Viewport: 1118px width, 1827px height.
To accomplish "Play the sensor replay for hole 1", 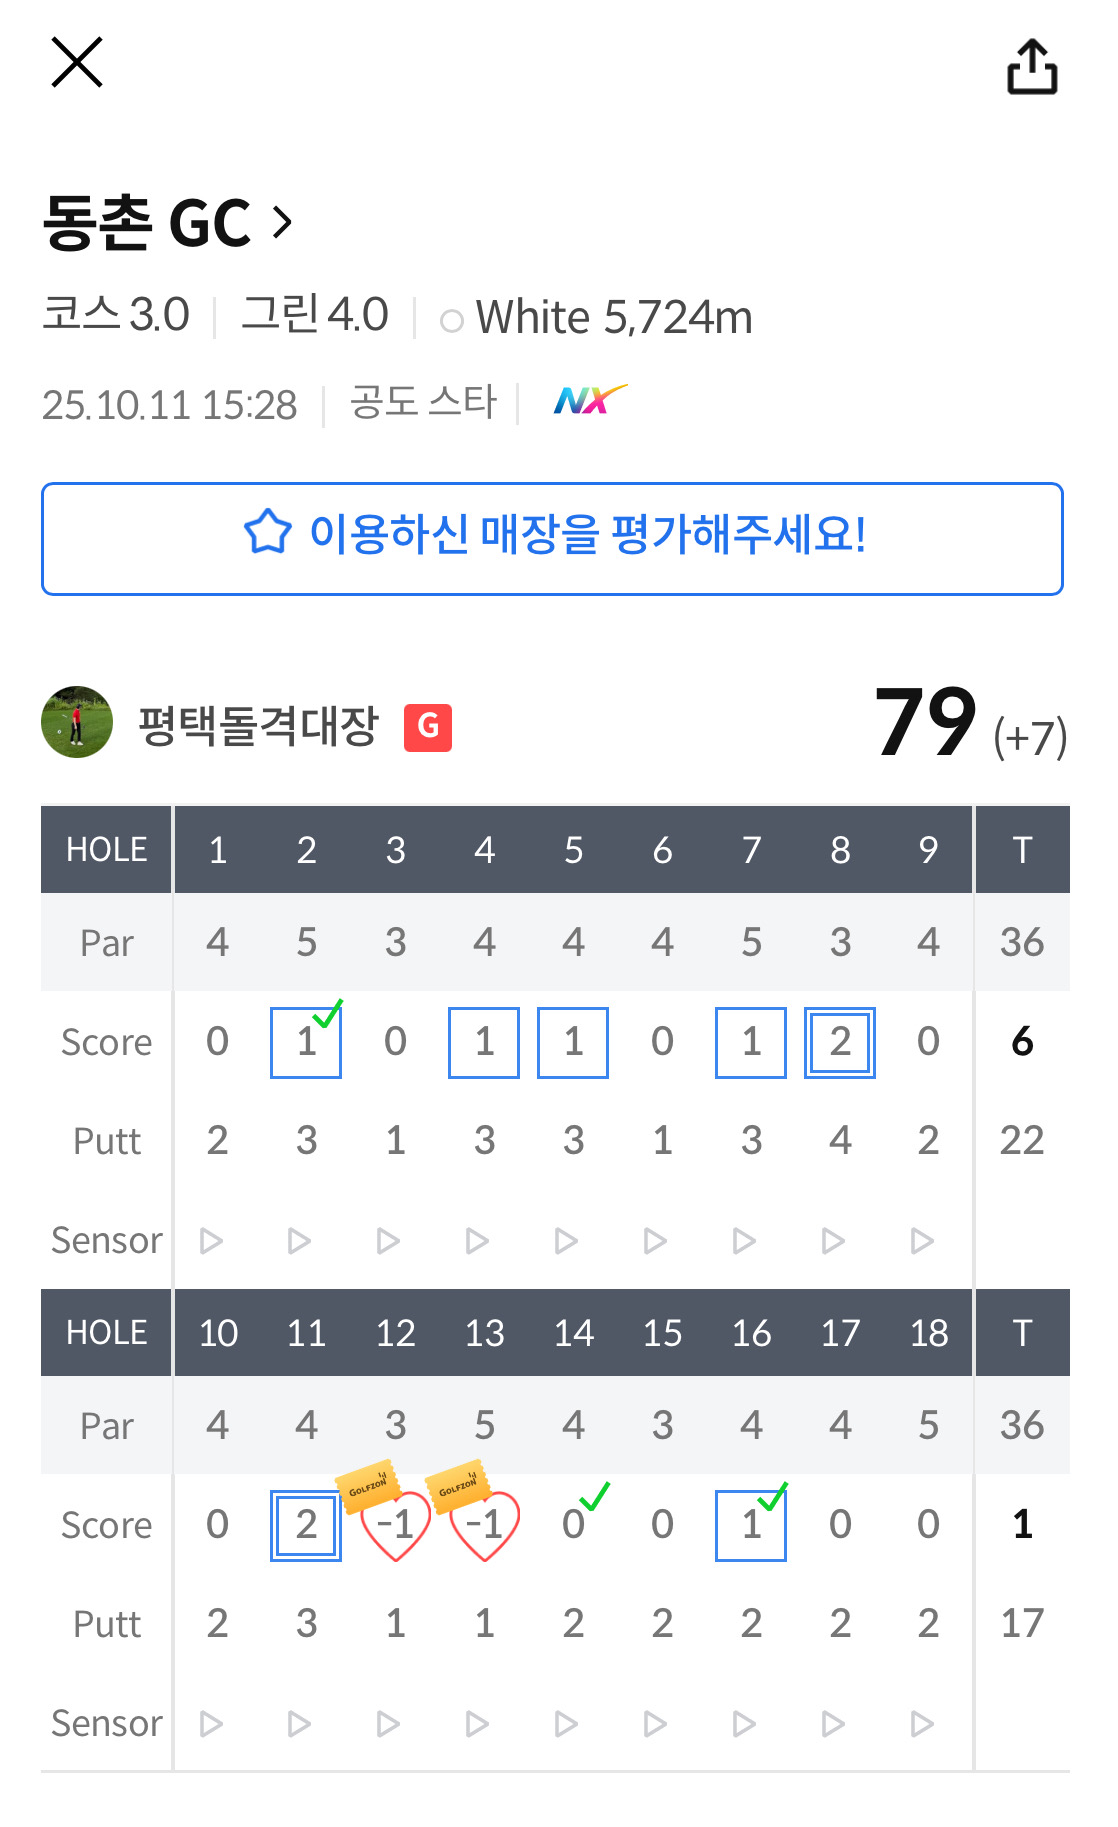I will pos(211,1241).
